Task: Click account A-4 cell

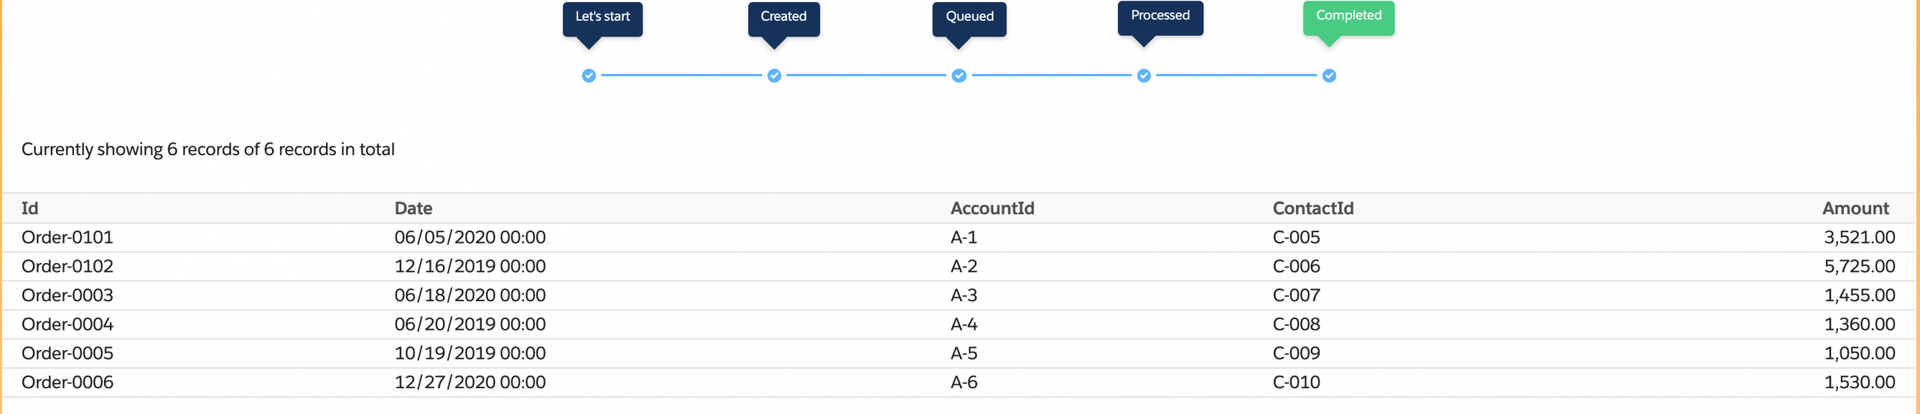Action: (964, 324)
